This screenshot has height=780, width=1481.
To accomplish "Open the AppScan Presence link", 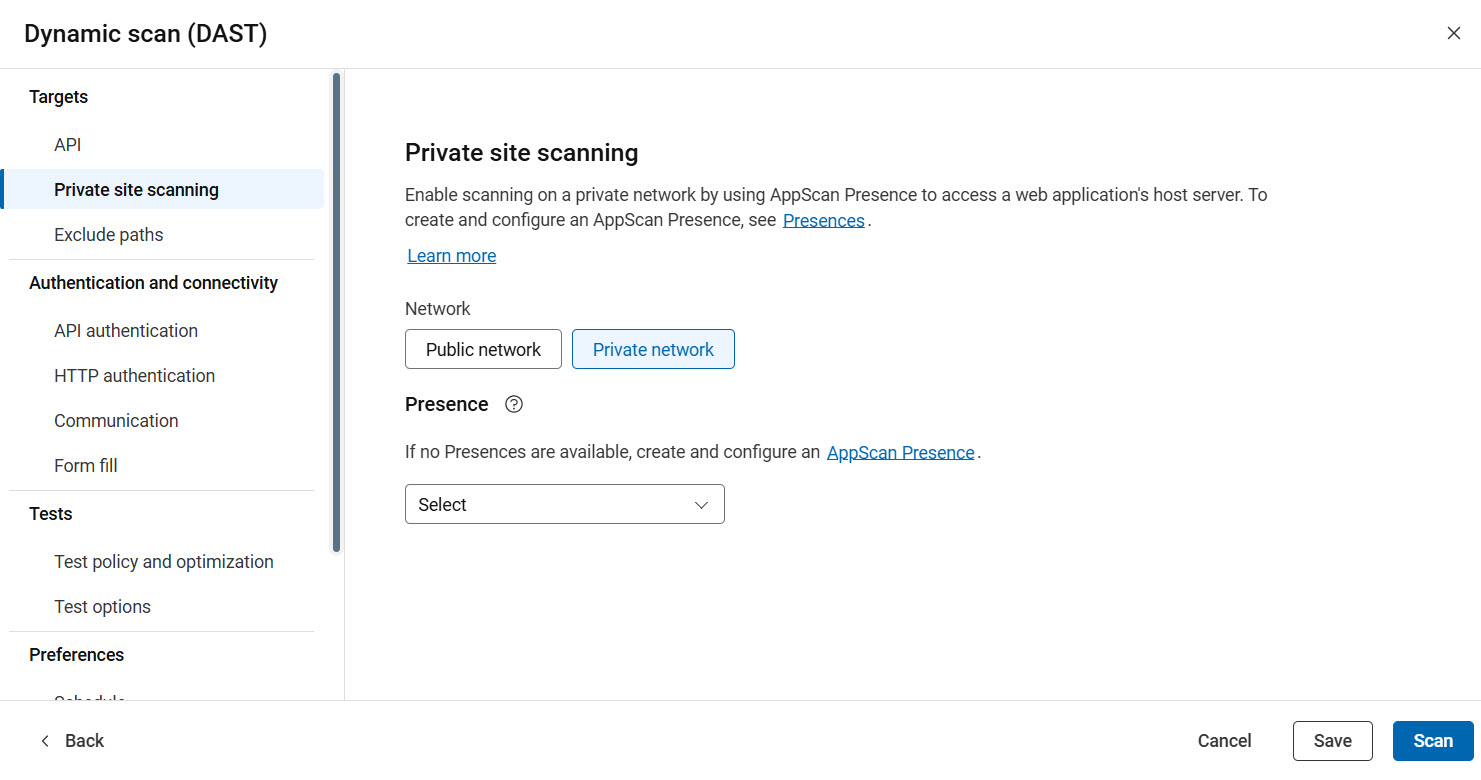I will tap(900, 451).
